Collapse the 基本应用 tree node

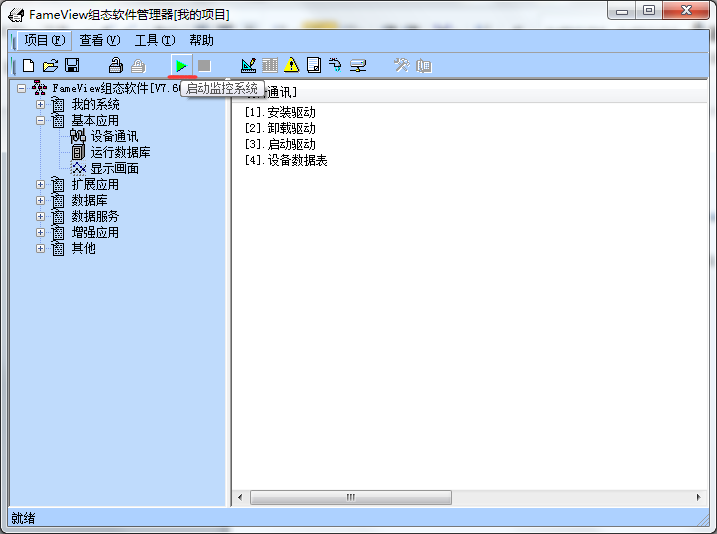point(41,121)
